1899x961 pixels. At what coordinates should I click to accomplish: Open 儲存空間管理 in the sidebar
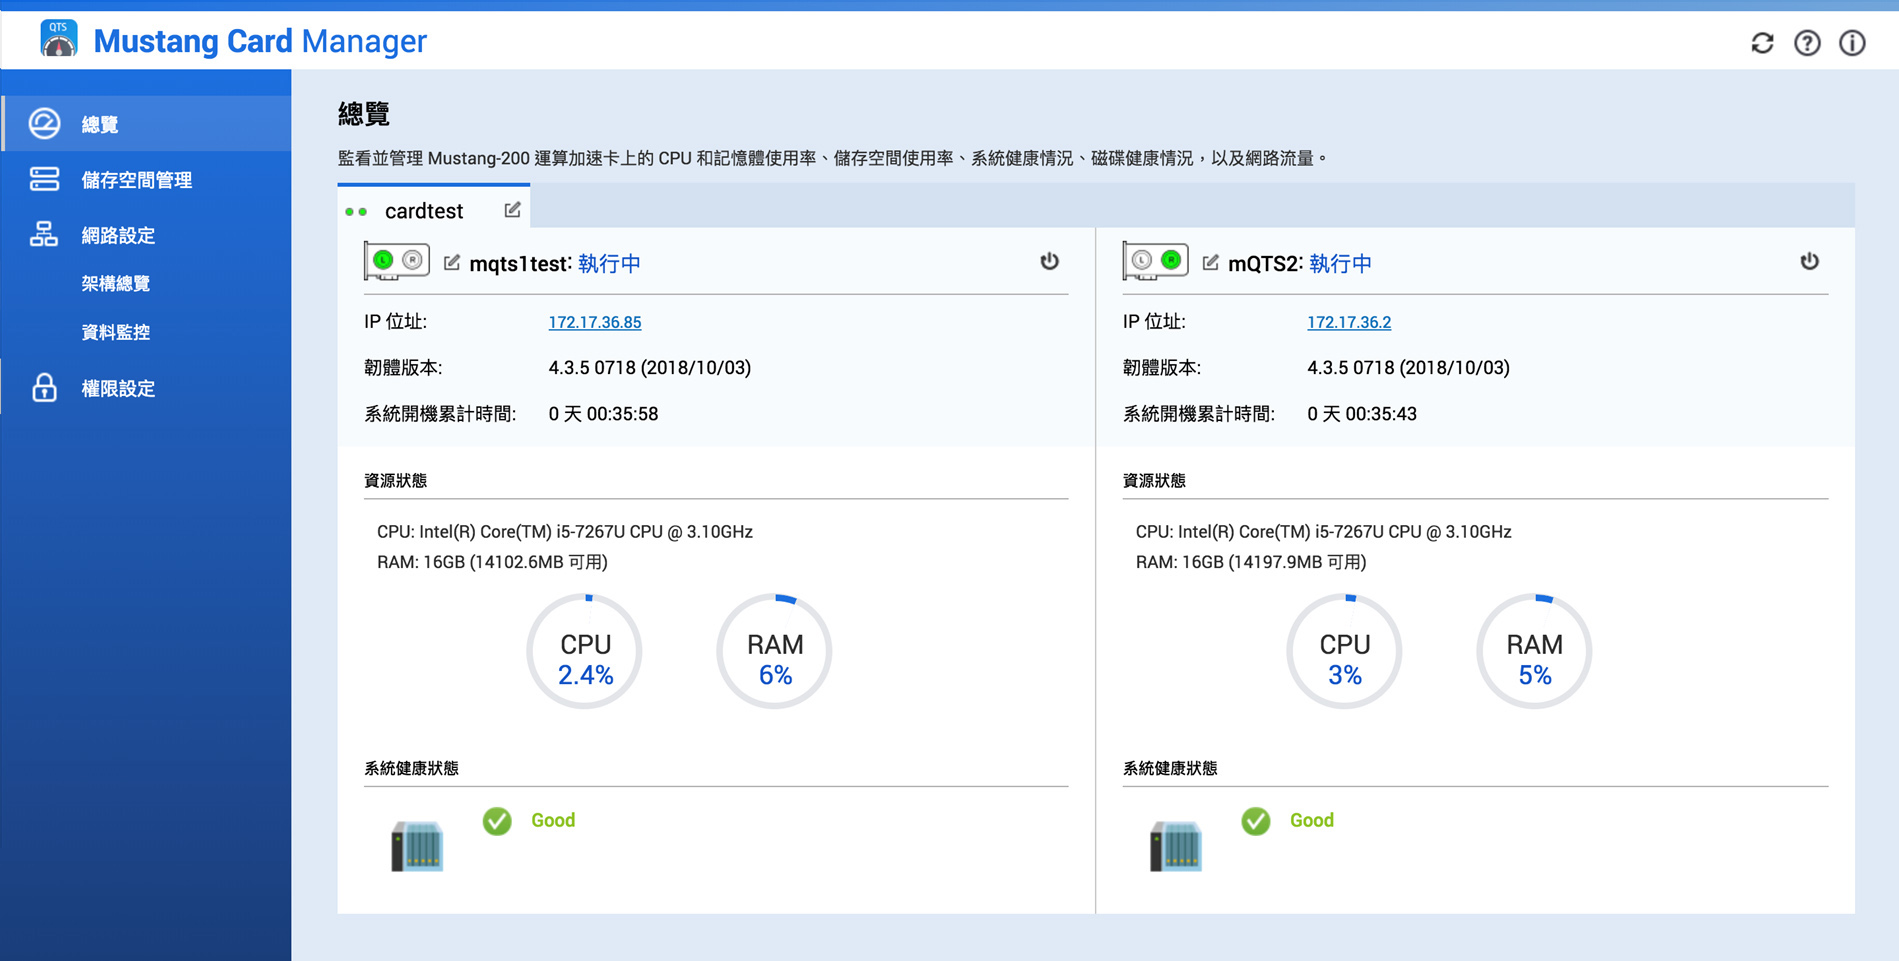136,180
